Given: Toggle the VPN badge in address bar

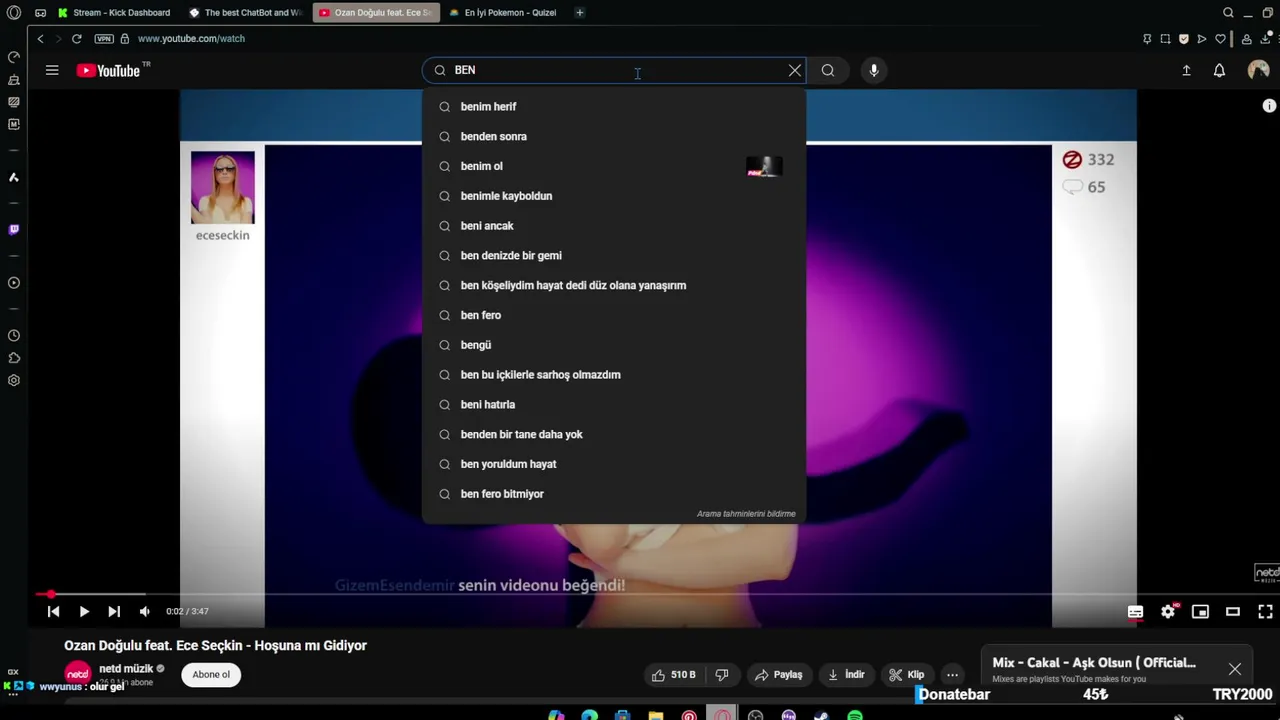Looking at the screenshot, I should coord(104,39).
